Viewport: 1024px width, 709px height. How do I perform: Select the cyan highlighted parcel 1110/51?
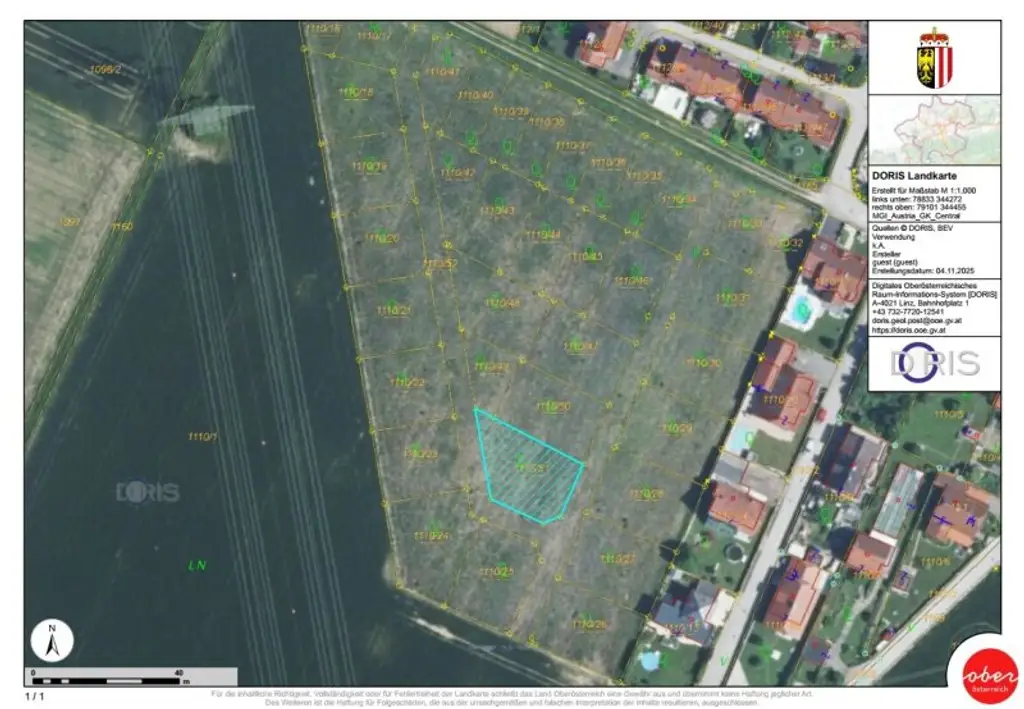(x=527, y=465)
